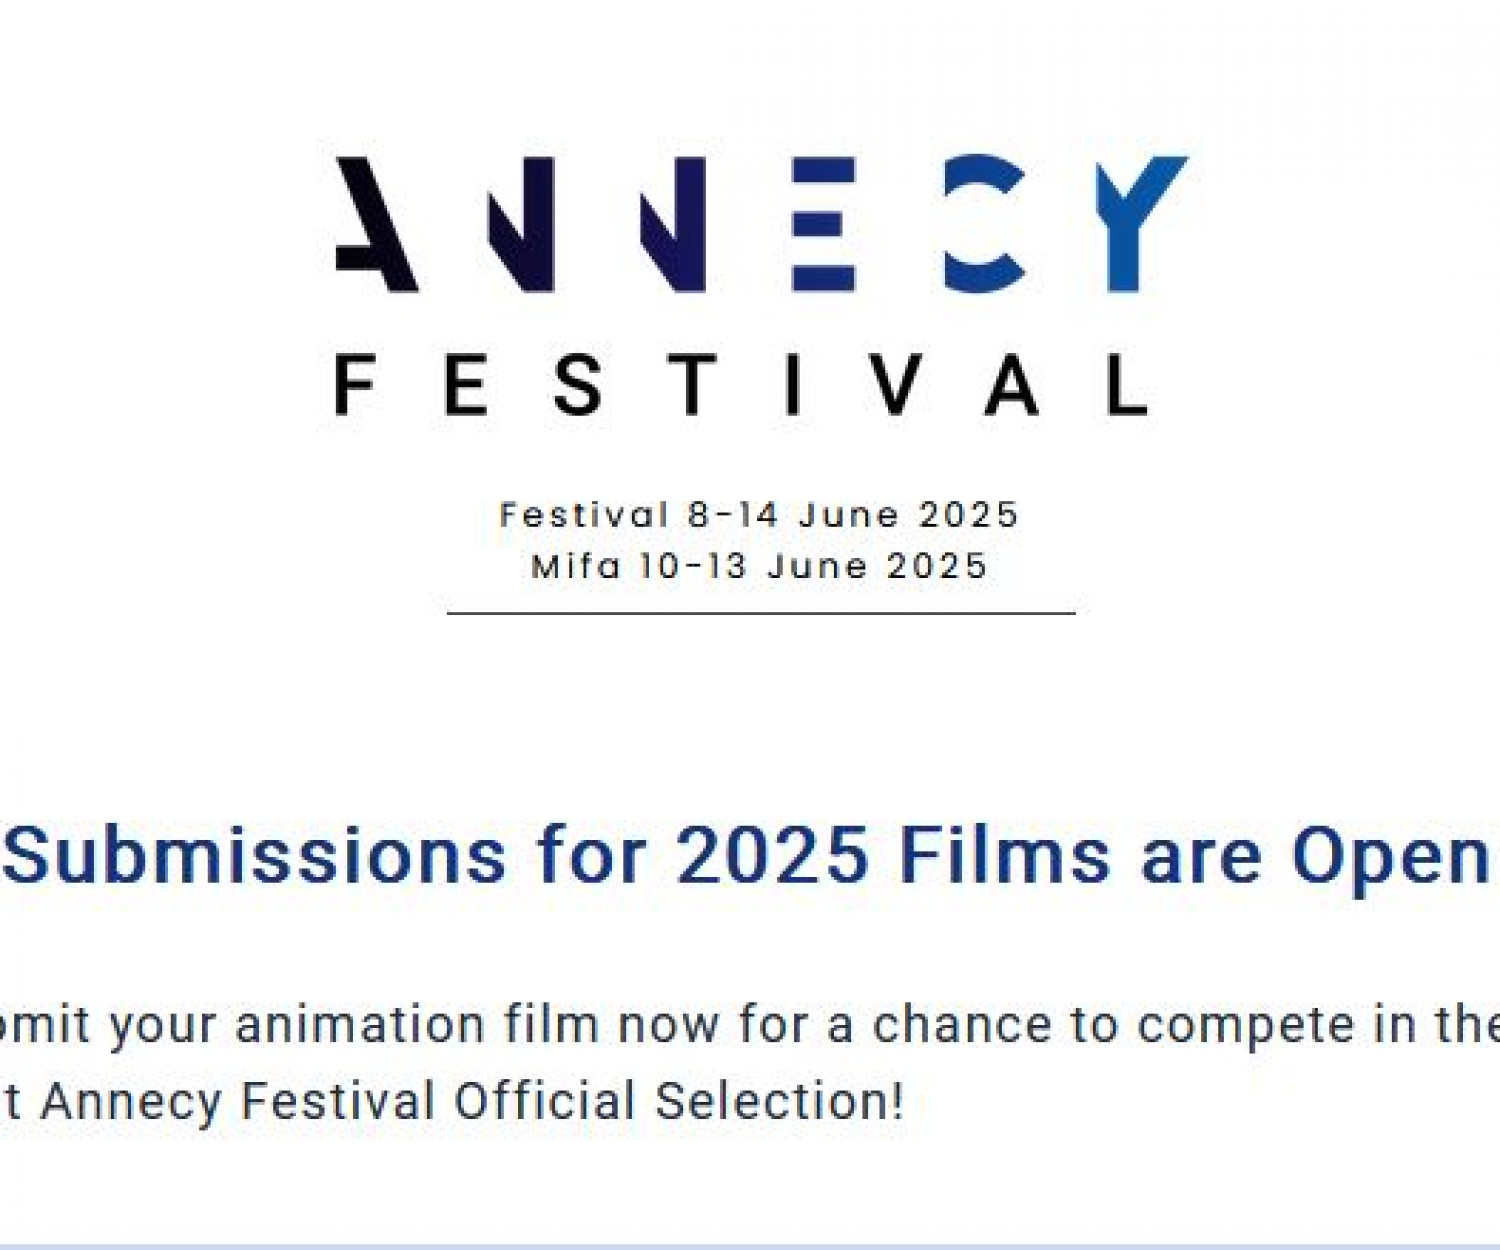Screen dimensions: 1500x1250
Task: Click the letter S in FESTIVAL
Action: (578, 385)
